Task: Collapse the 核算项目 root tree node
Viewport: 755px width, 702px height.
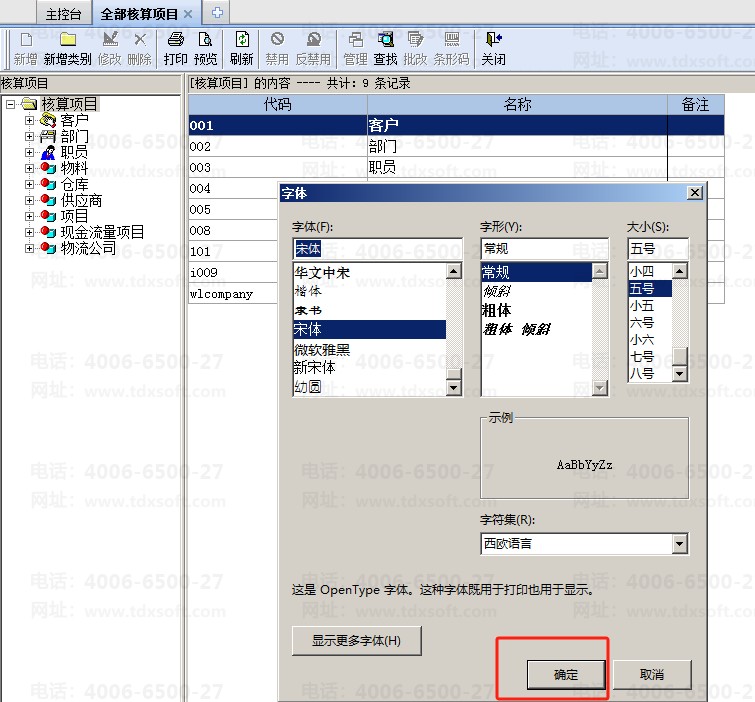Action: click(10, 104)
